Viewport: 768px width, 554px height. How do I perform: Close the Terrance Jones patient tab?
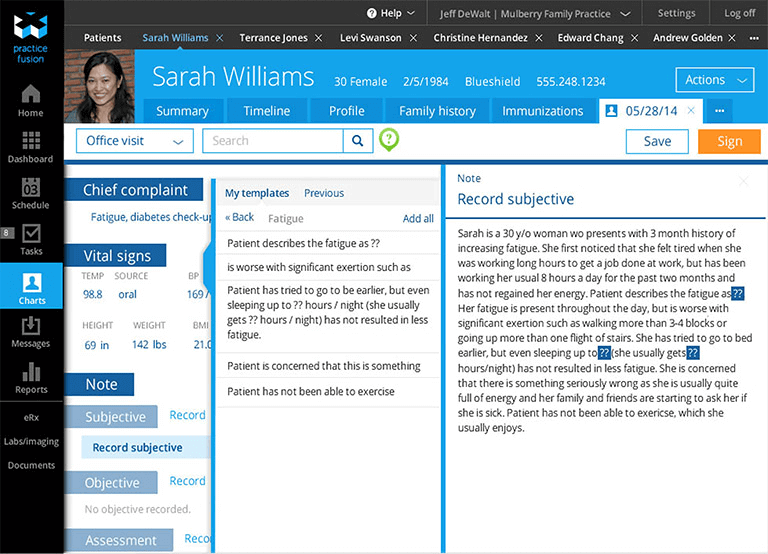(318, 38)
